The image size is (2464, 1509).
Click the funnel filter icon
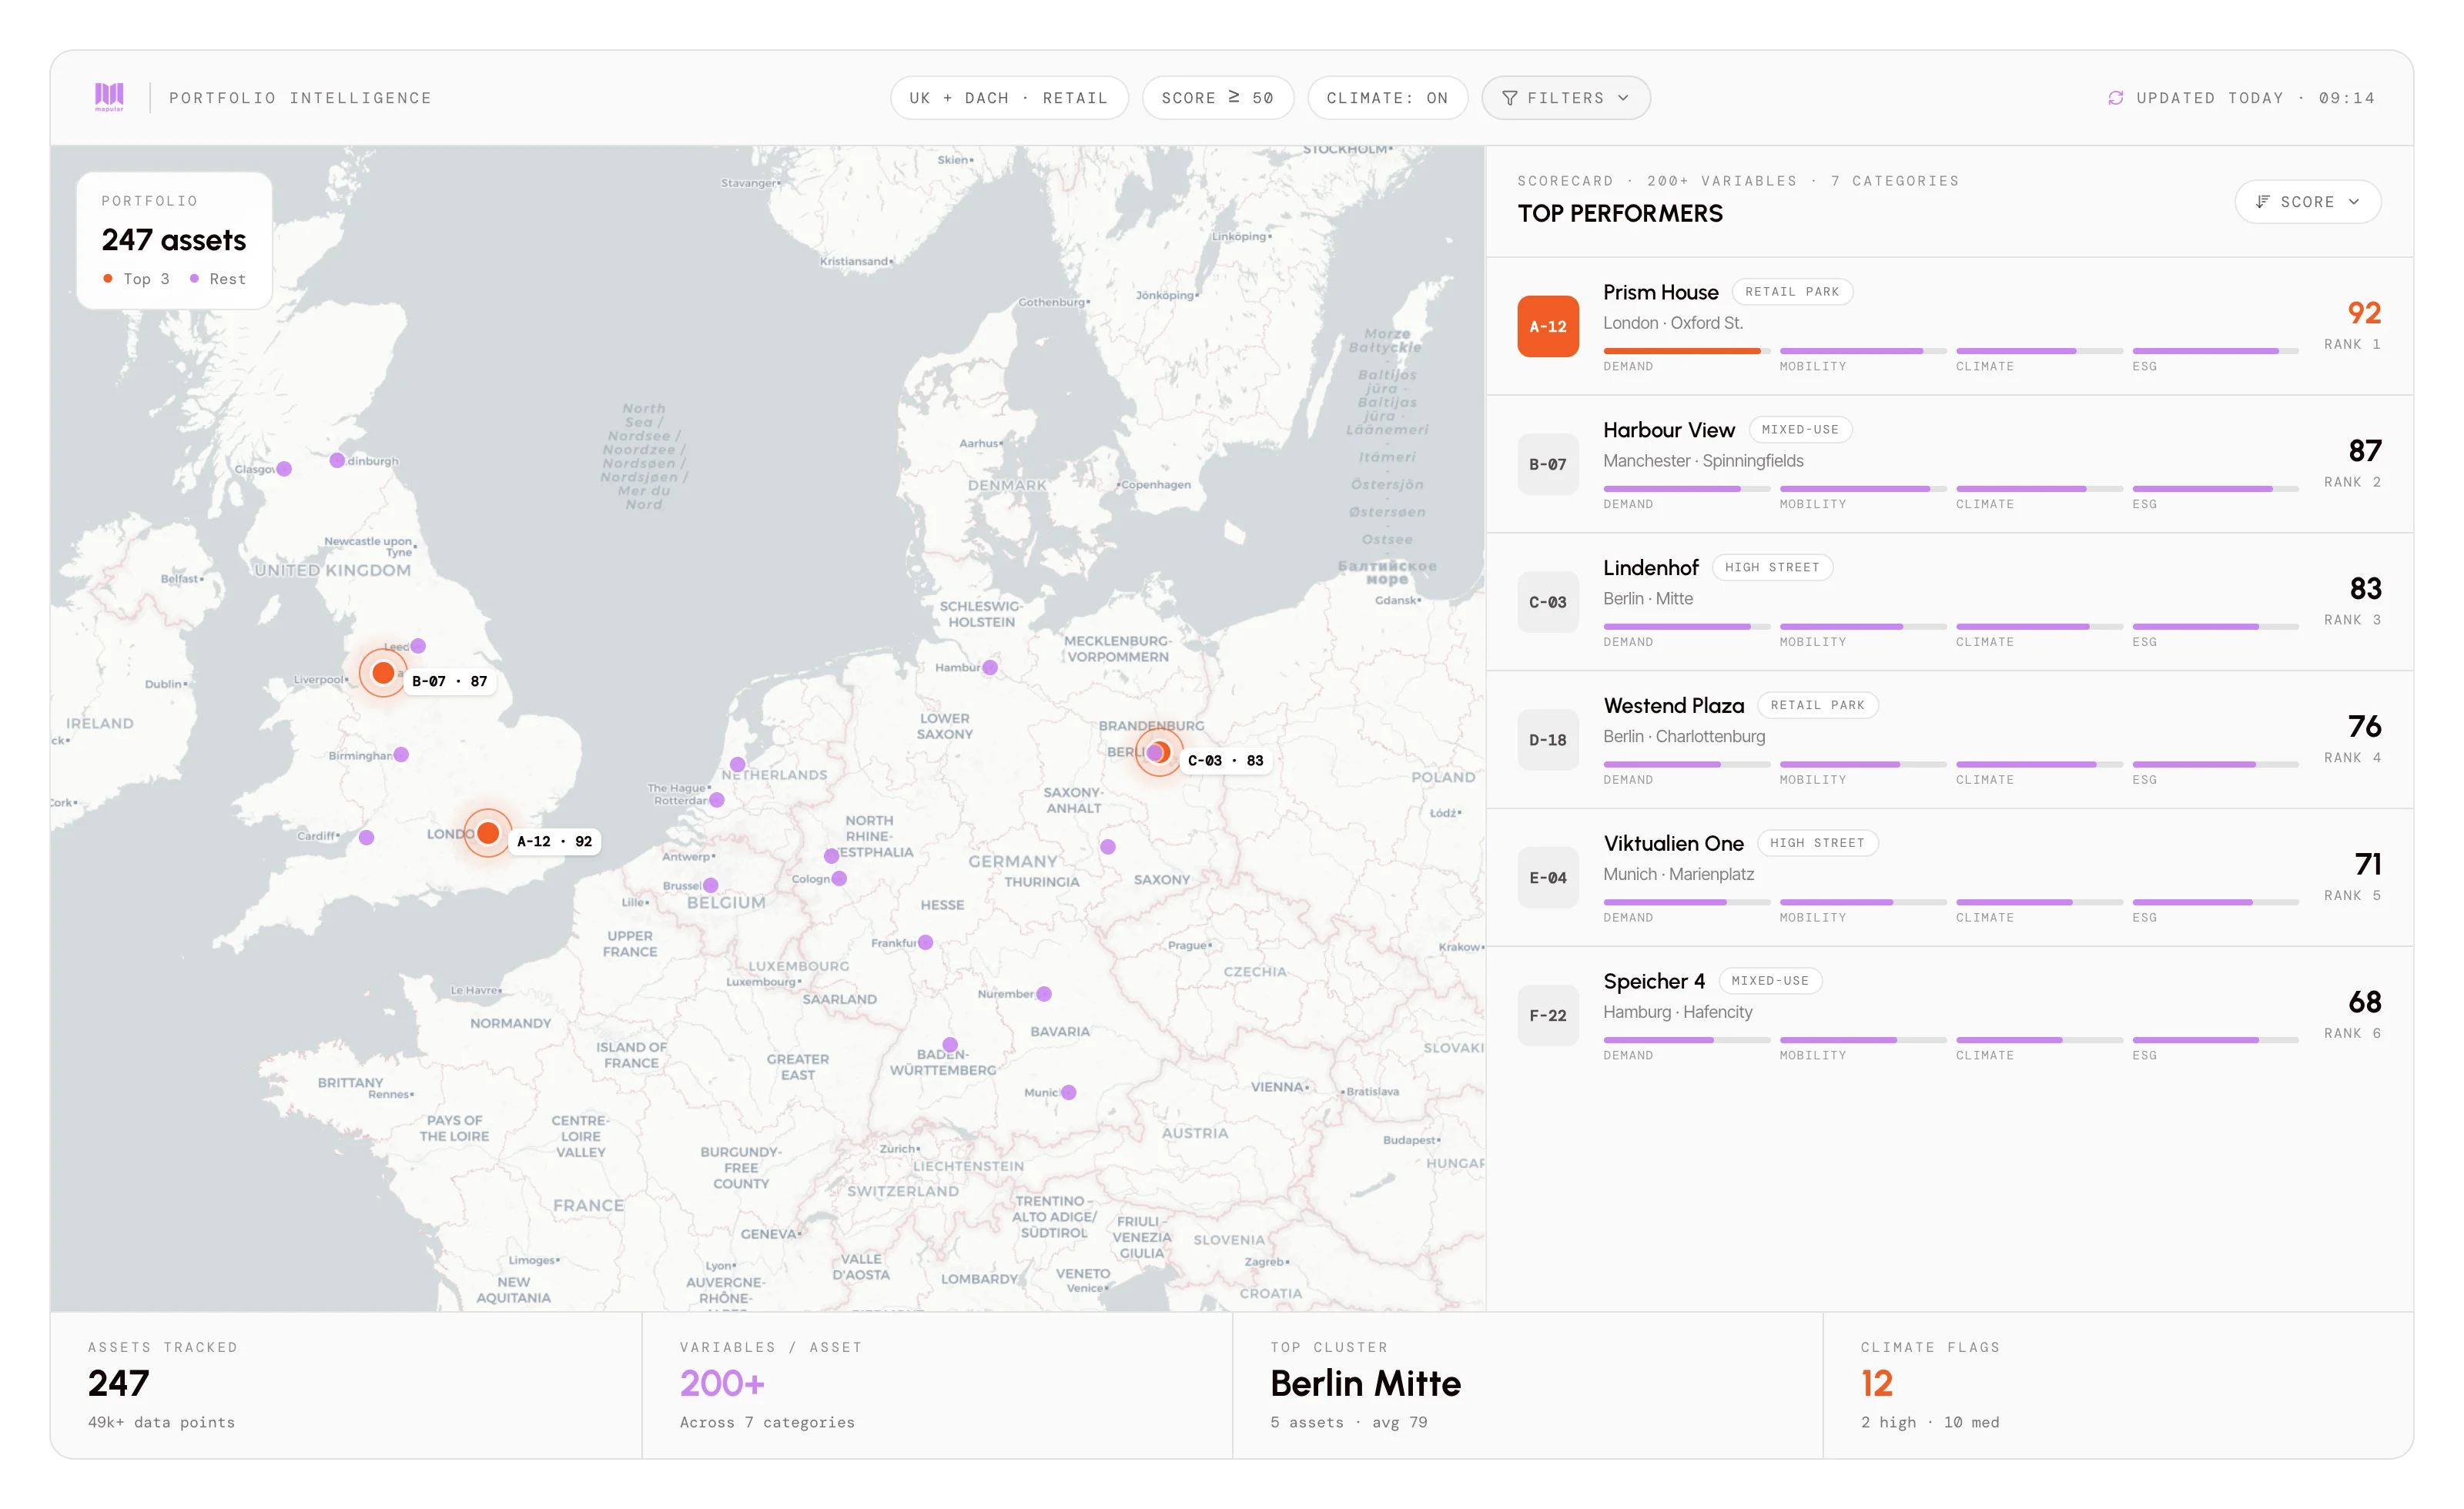pyautogui.click(x=1509, y=98)
